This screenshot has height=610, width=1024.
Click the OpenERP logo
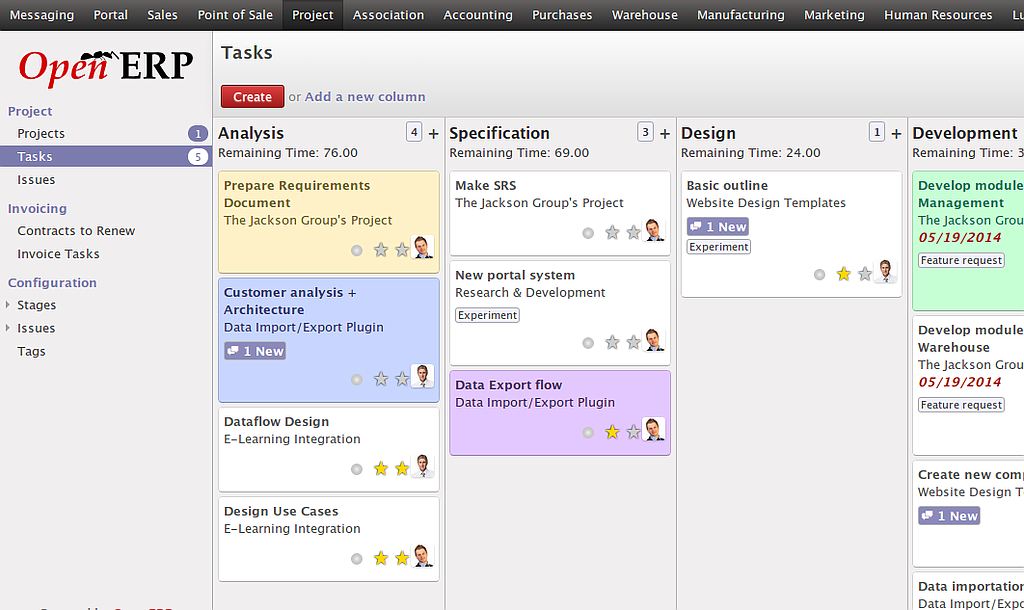106,67
